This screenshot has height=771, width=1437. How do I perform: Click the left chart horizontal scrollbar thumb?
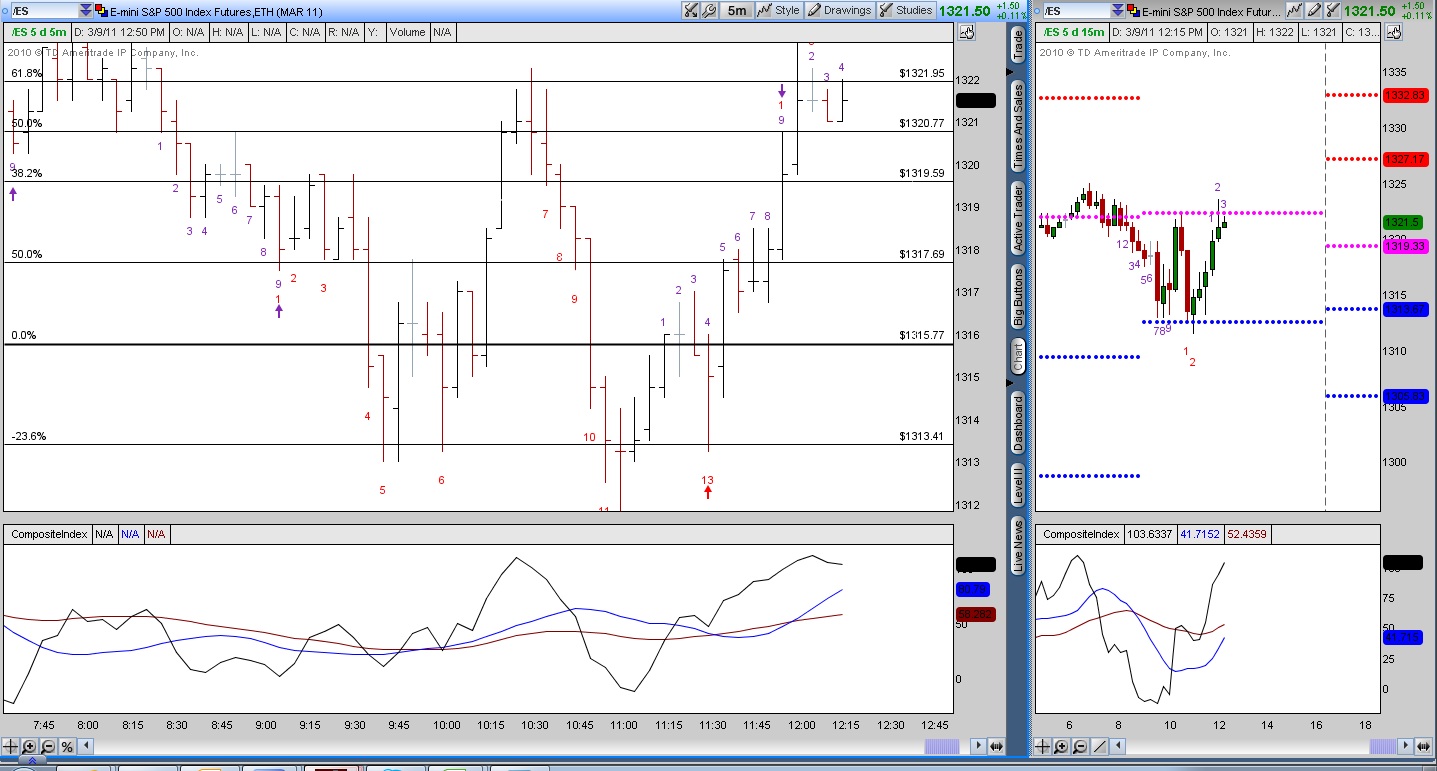click(940, 747)
